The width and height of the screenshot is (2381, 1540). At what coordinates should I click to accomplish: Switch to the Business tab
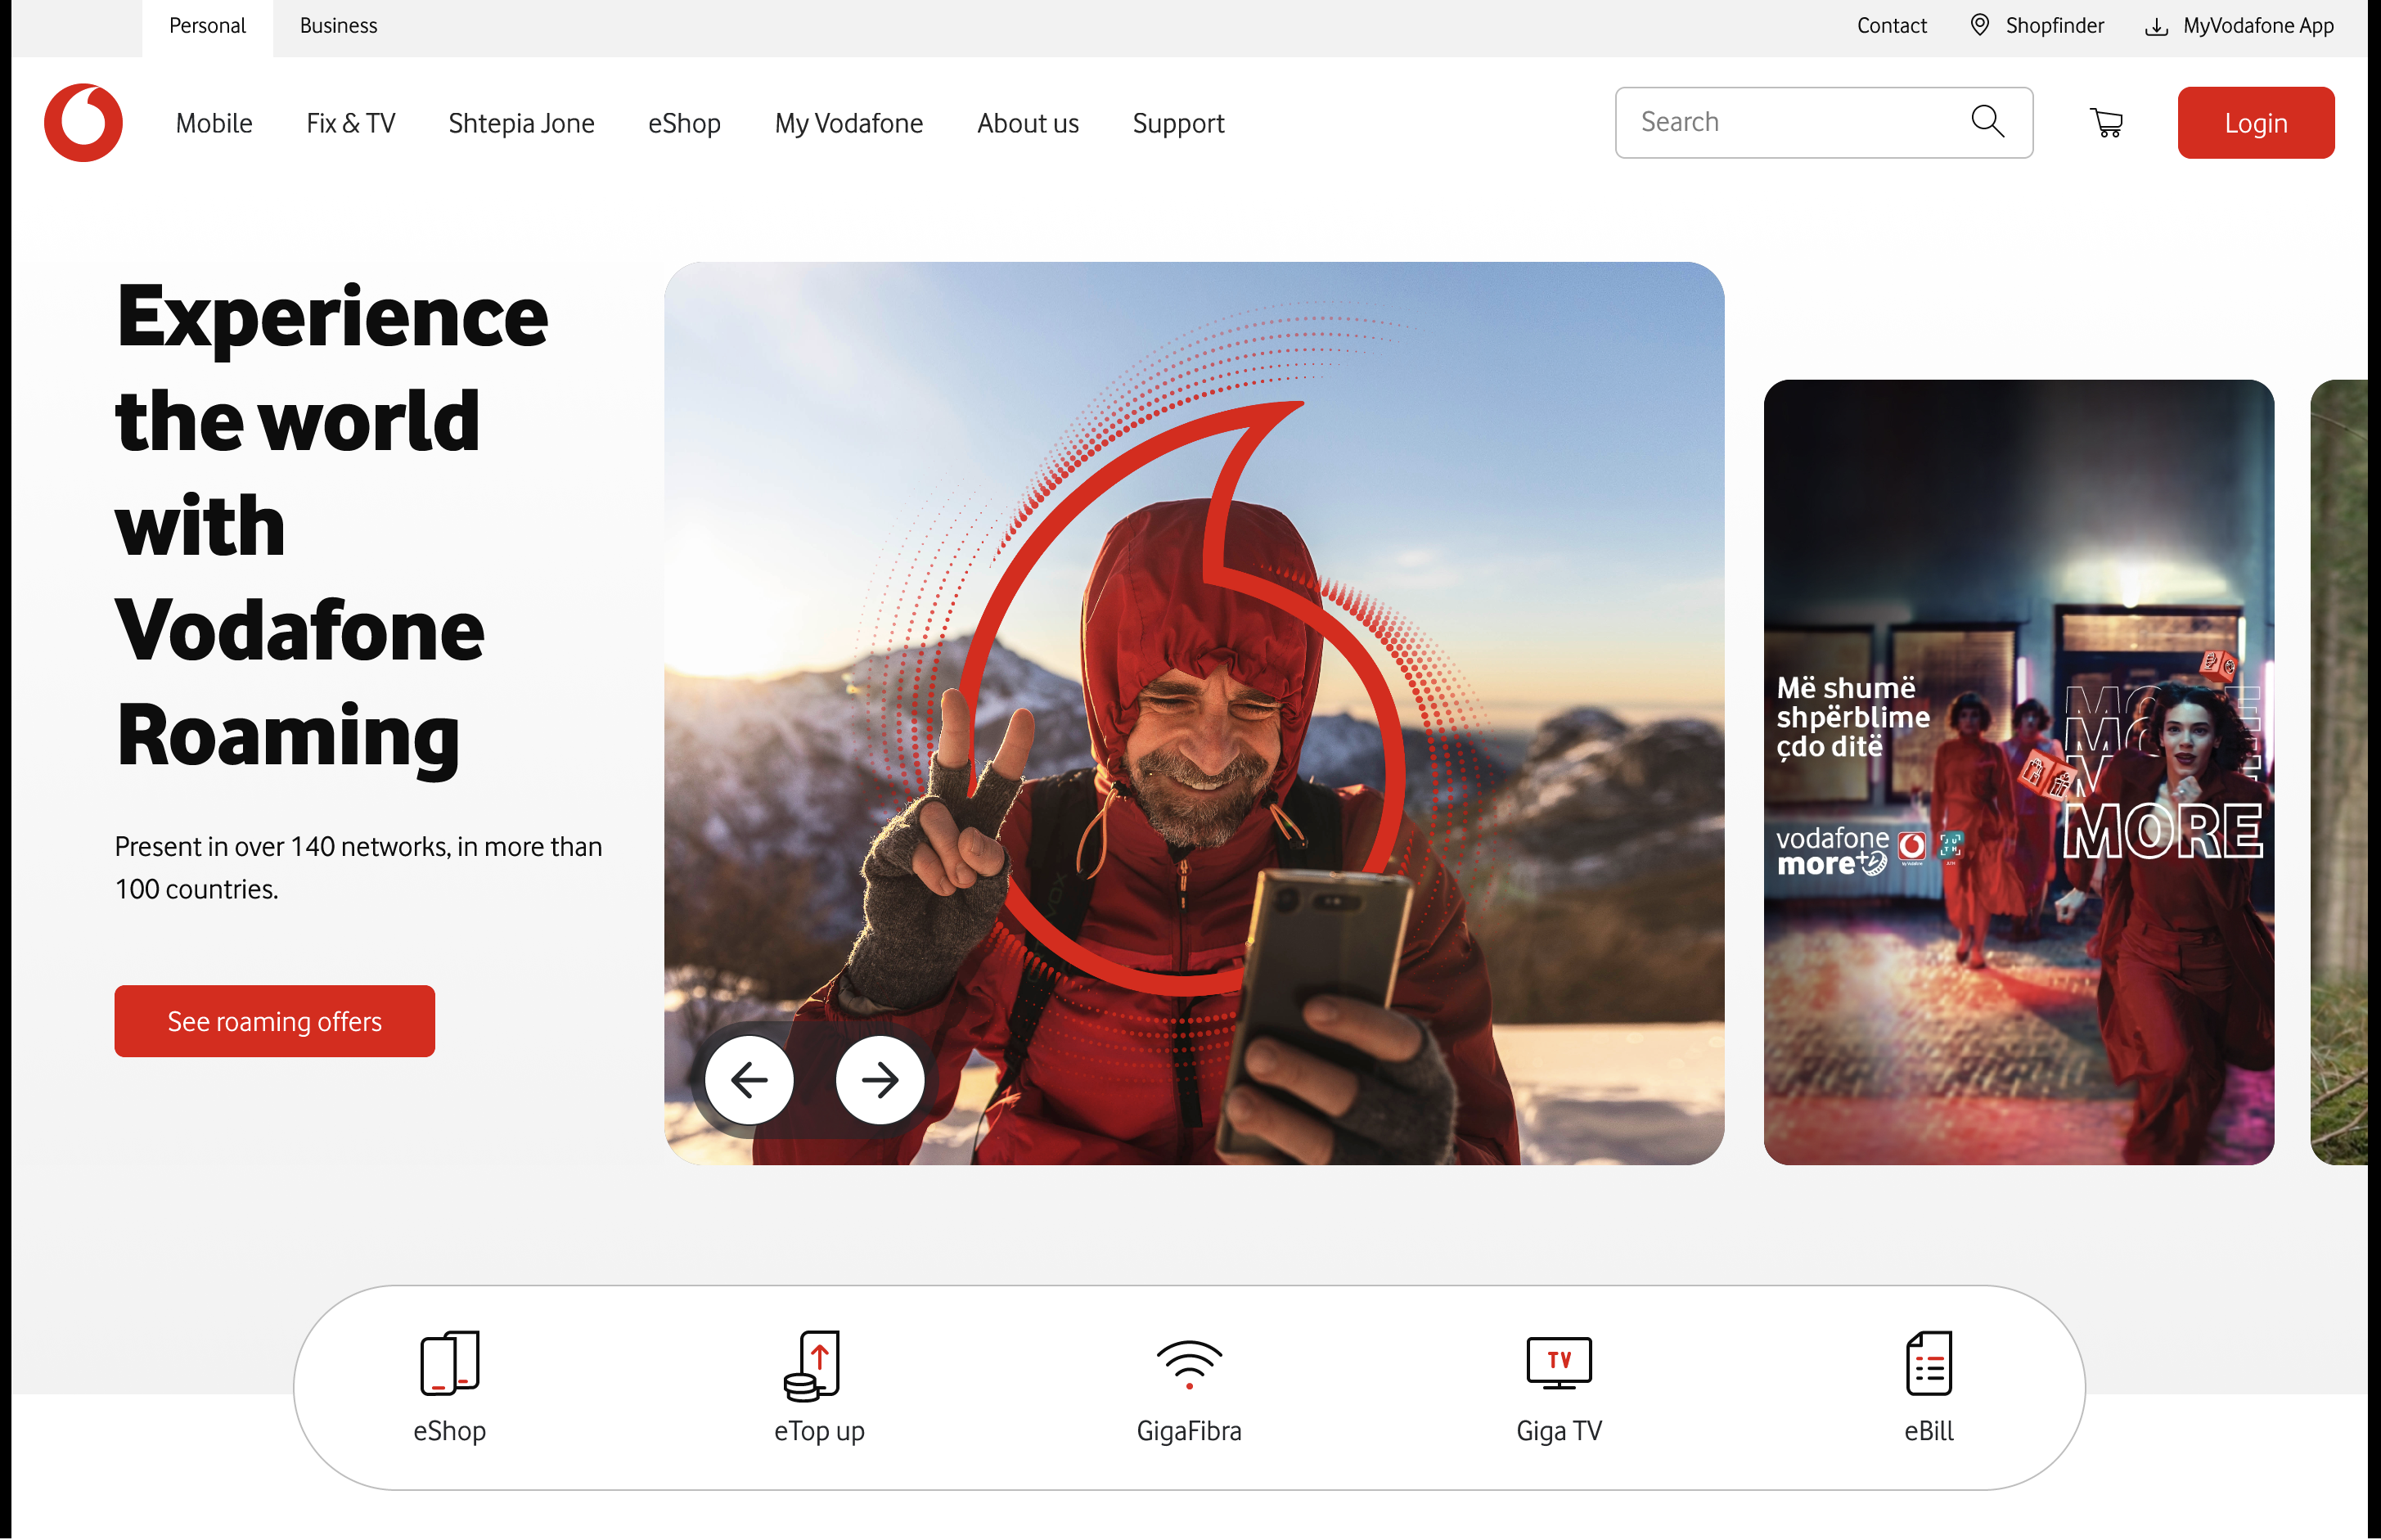pos(338,27)
